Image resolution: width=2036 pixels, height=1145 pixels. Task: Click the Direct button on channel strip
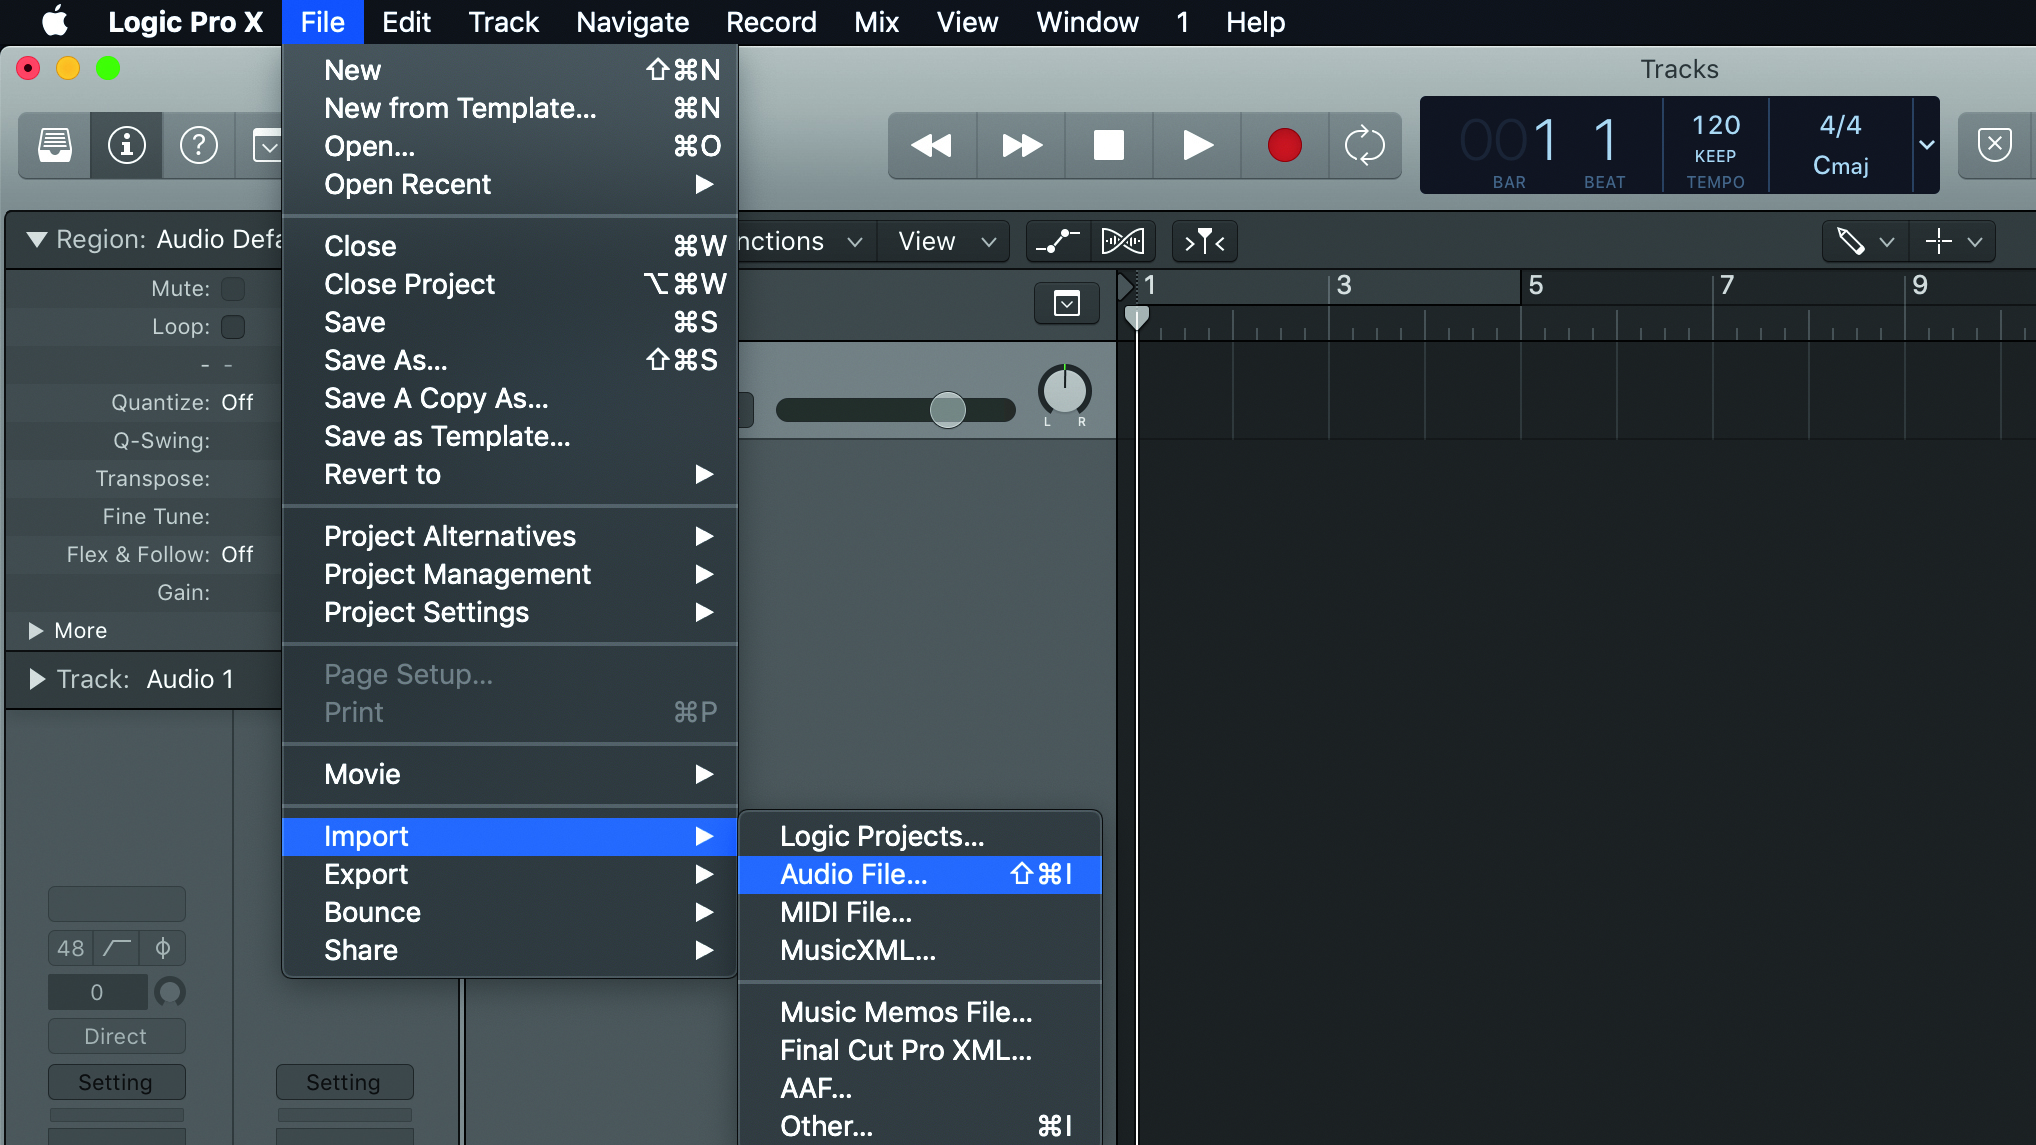(x=116, y=1037)
